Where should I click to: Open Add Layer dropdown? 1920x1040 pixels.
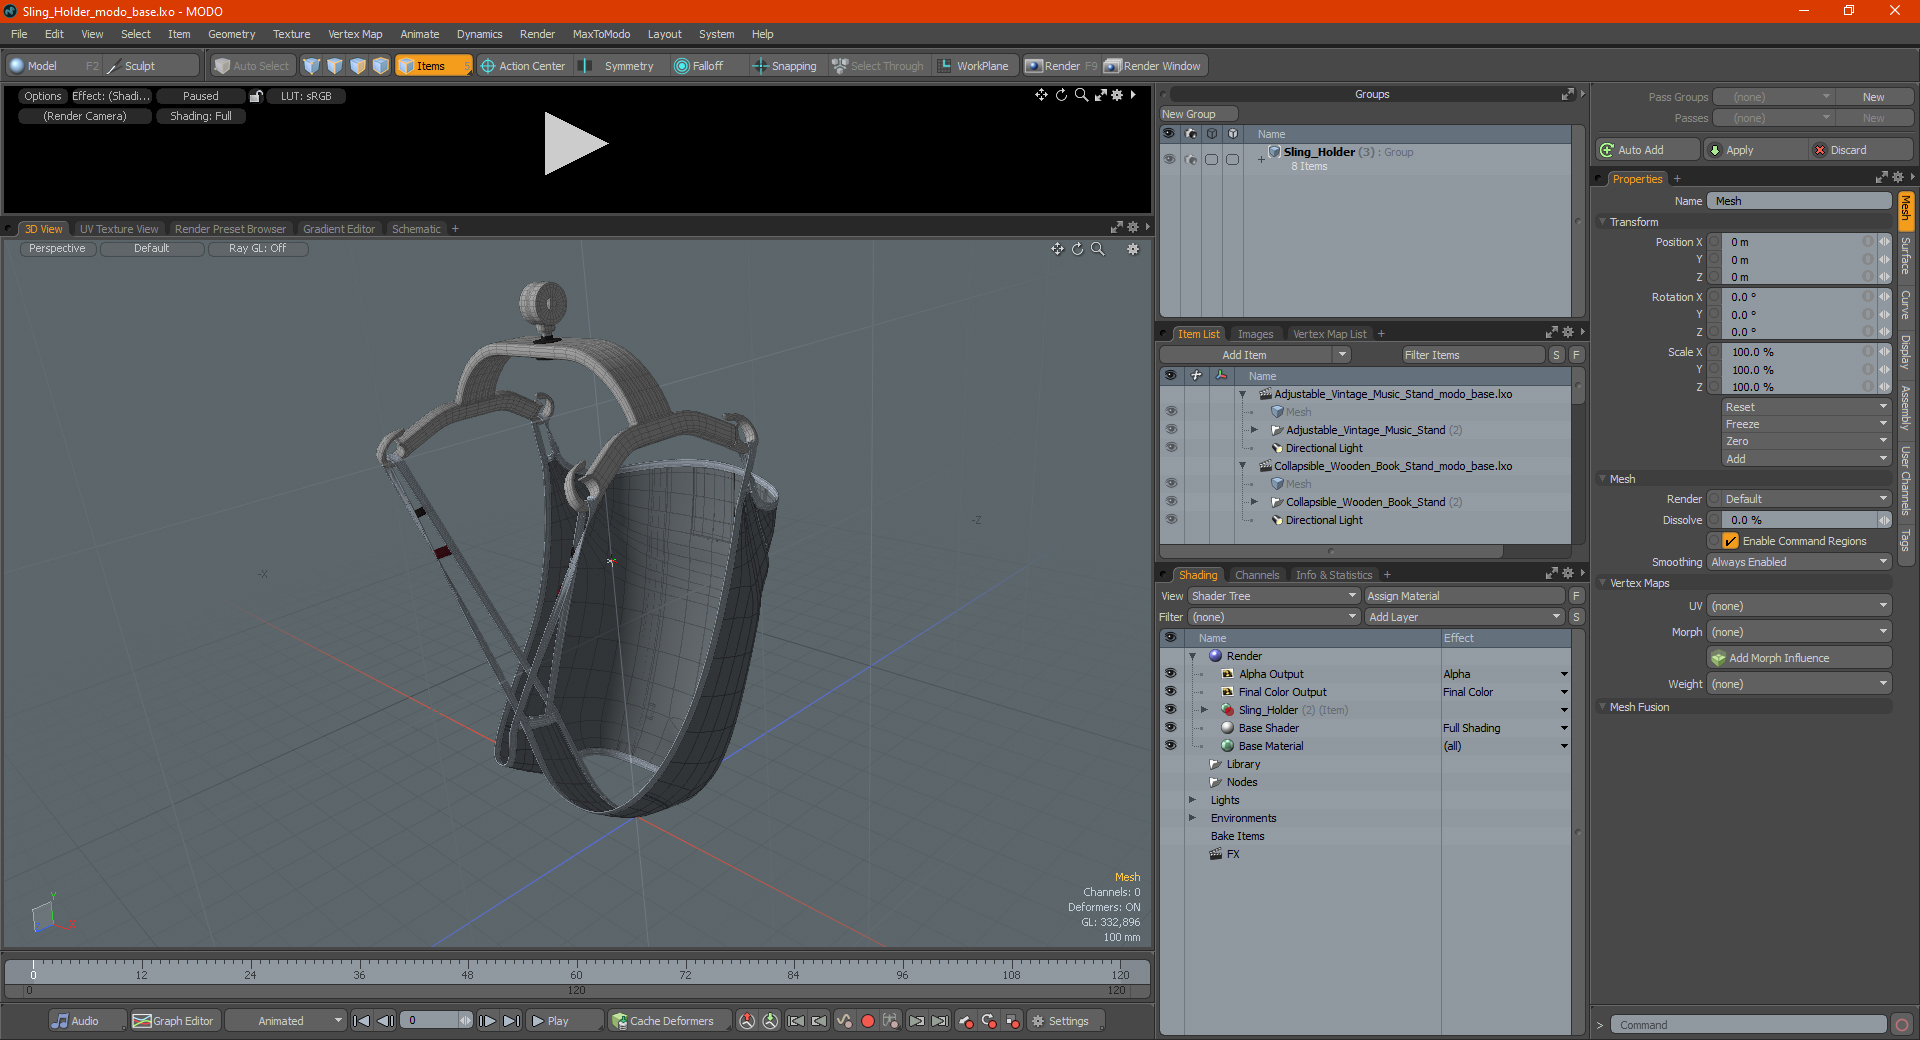1465,617
